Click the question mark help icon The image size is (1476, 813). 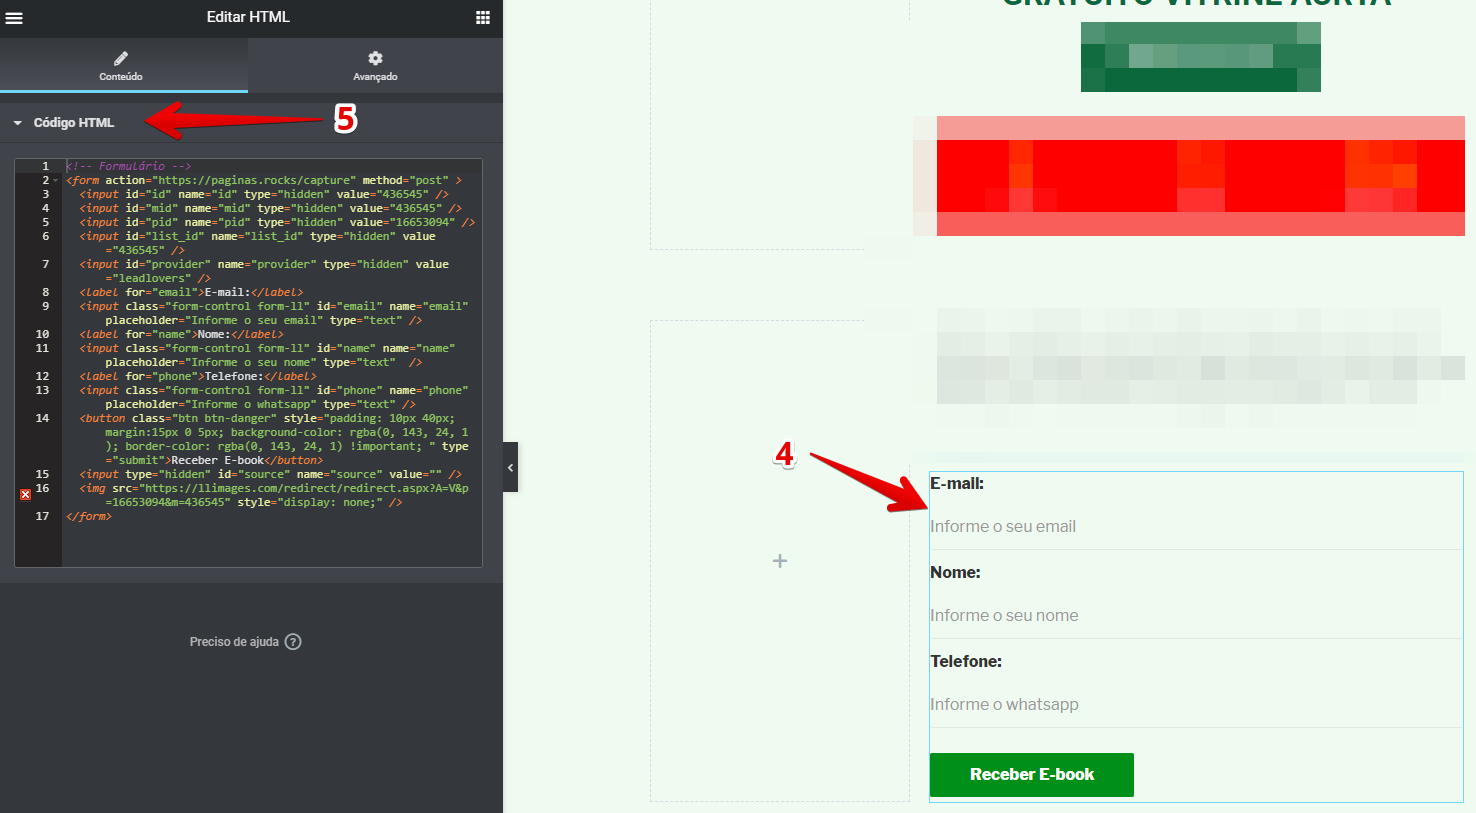pyautogui.click(x=293, y=642)
